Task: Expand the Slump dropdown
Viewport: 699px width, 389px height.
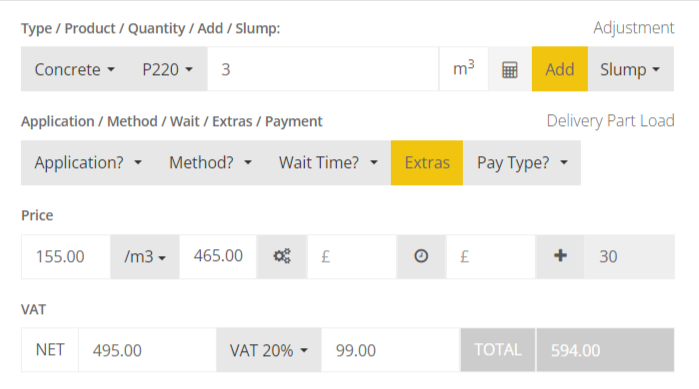Action: click(630, 70)
